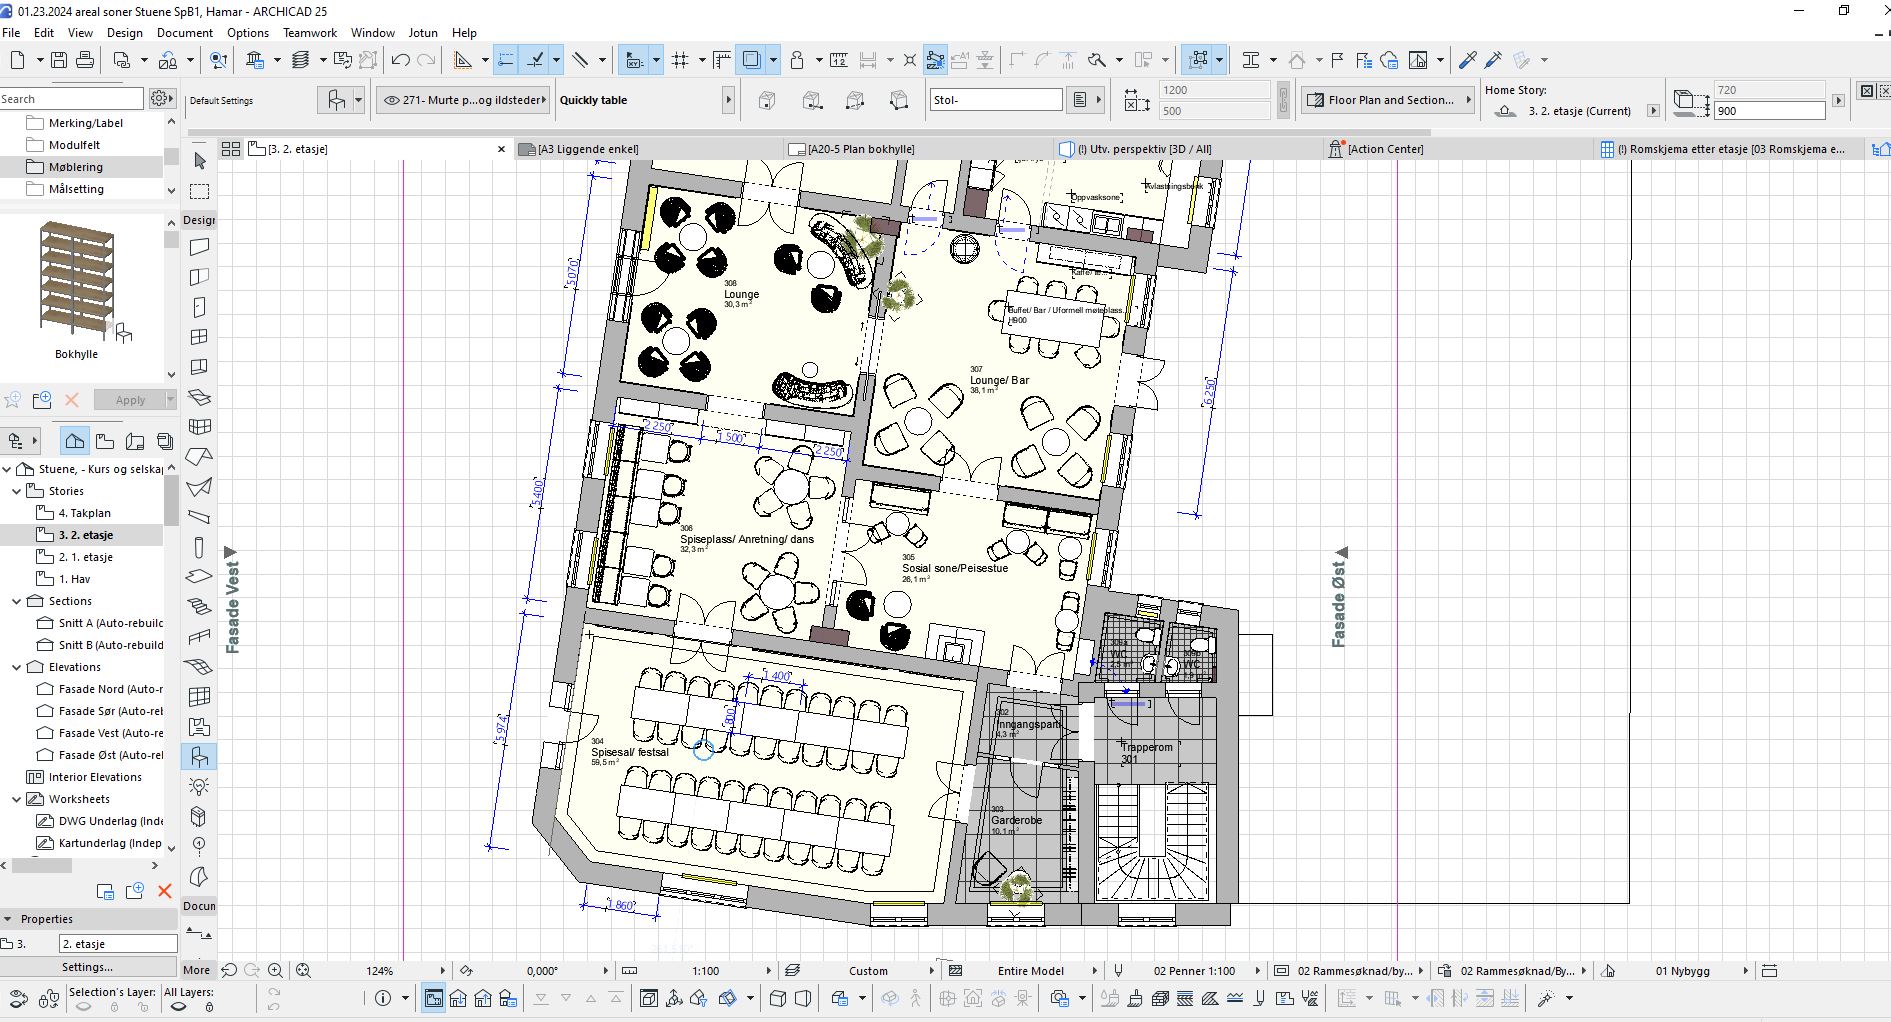This screenshot has height=1022, width=1891.
Task: Pick up parameters with the eyedropper icon
Action: point(1467,61)
